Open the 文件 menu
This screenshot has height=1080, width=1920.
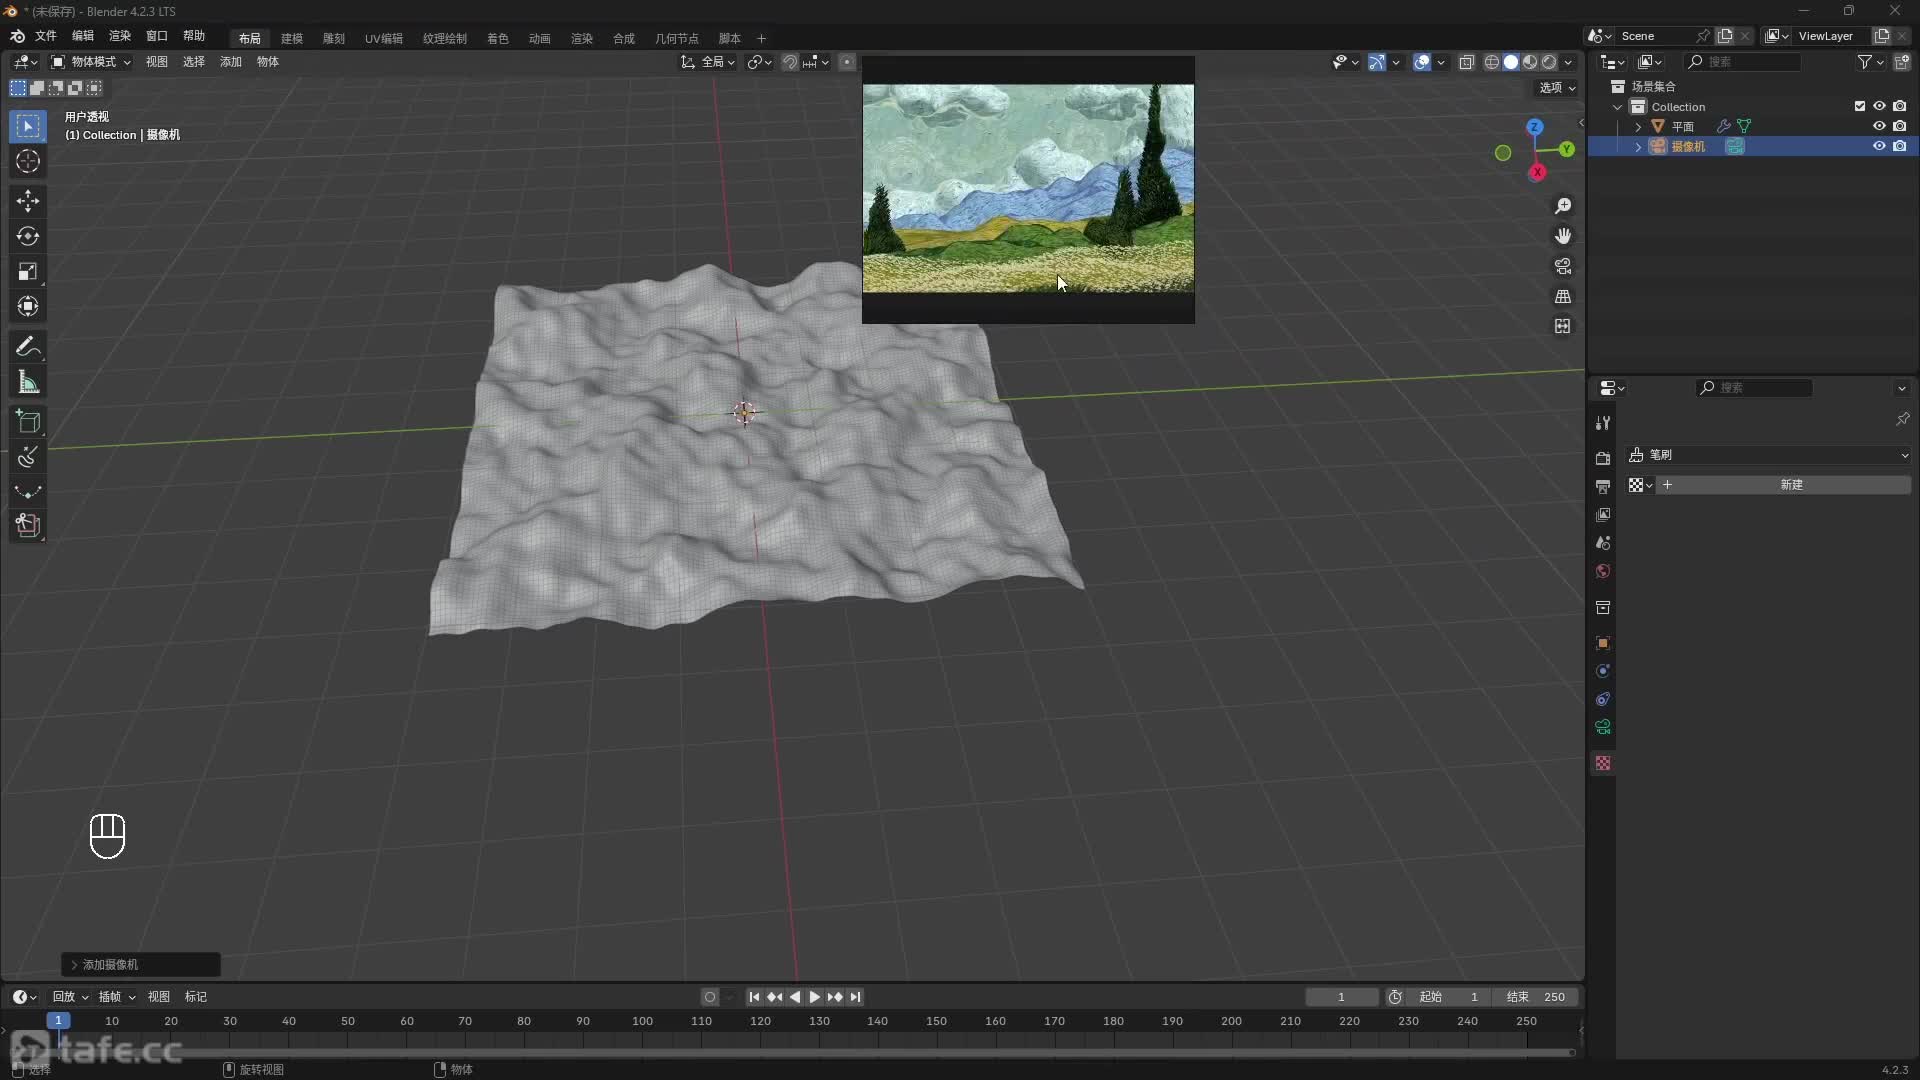(46, 36)
